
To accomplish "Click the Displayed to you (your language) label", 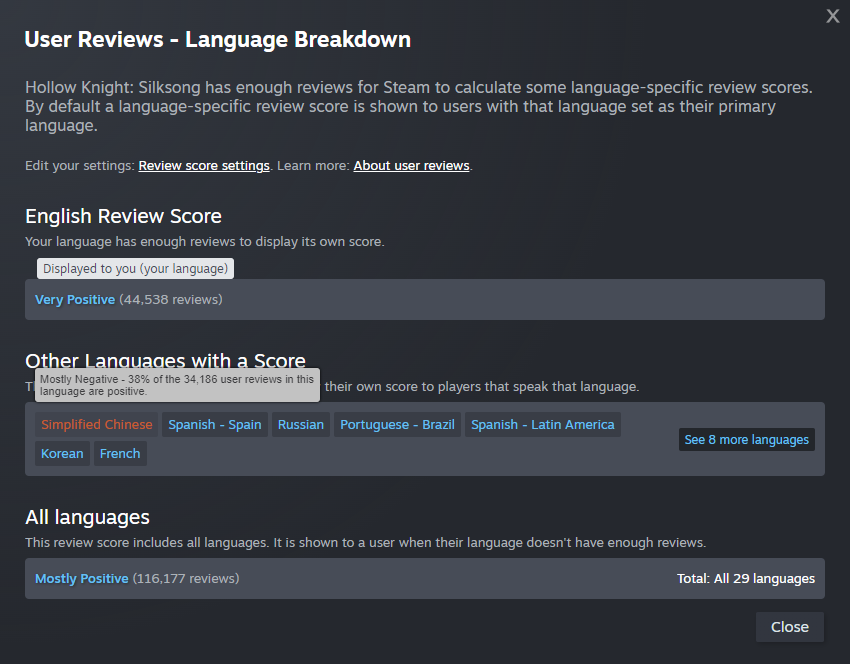I will tap(136, 269).
